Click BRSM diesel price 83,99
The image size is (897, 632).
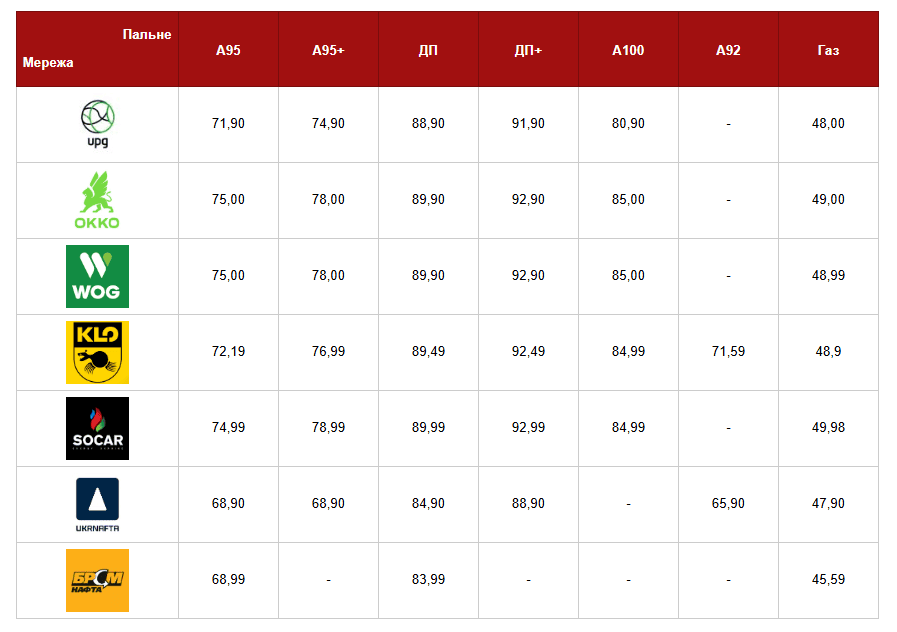click(x=428, y=580)
